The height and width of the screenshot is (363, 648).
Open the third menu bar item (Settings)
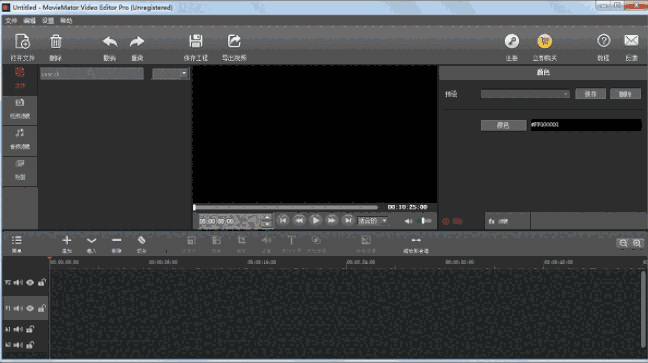(x=48, y=21)
